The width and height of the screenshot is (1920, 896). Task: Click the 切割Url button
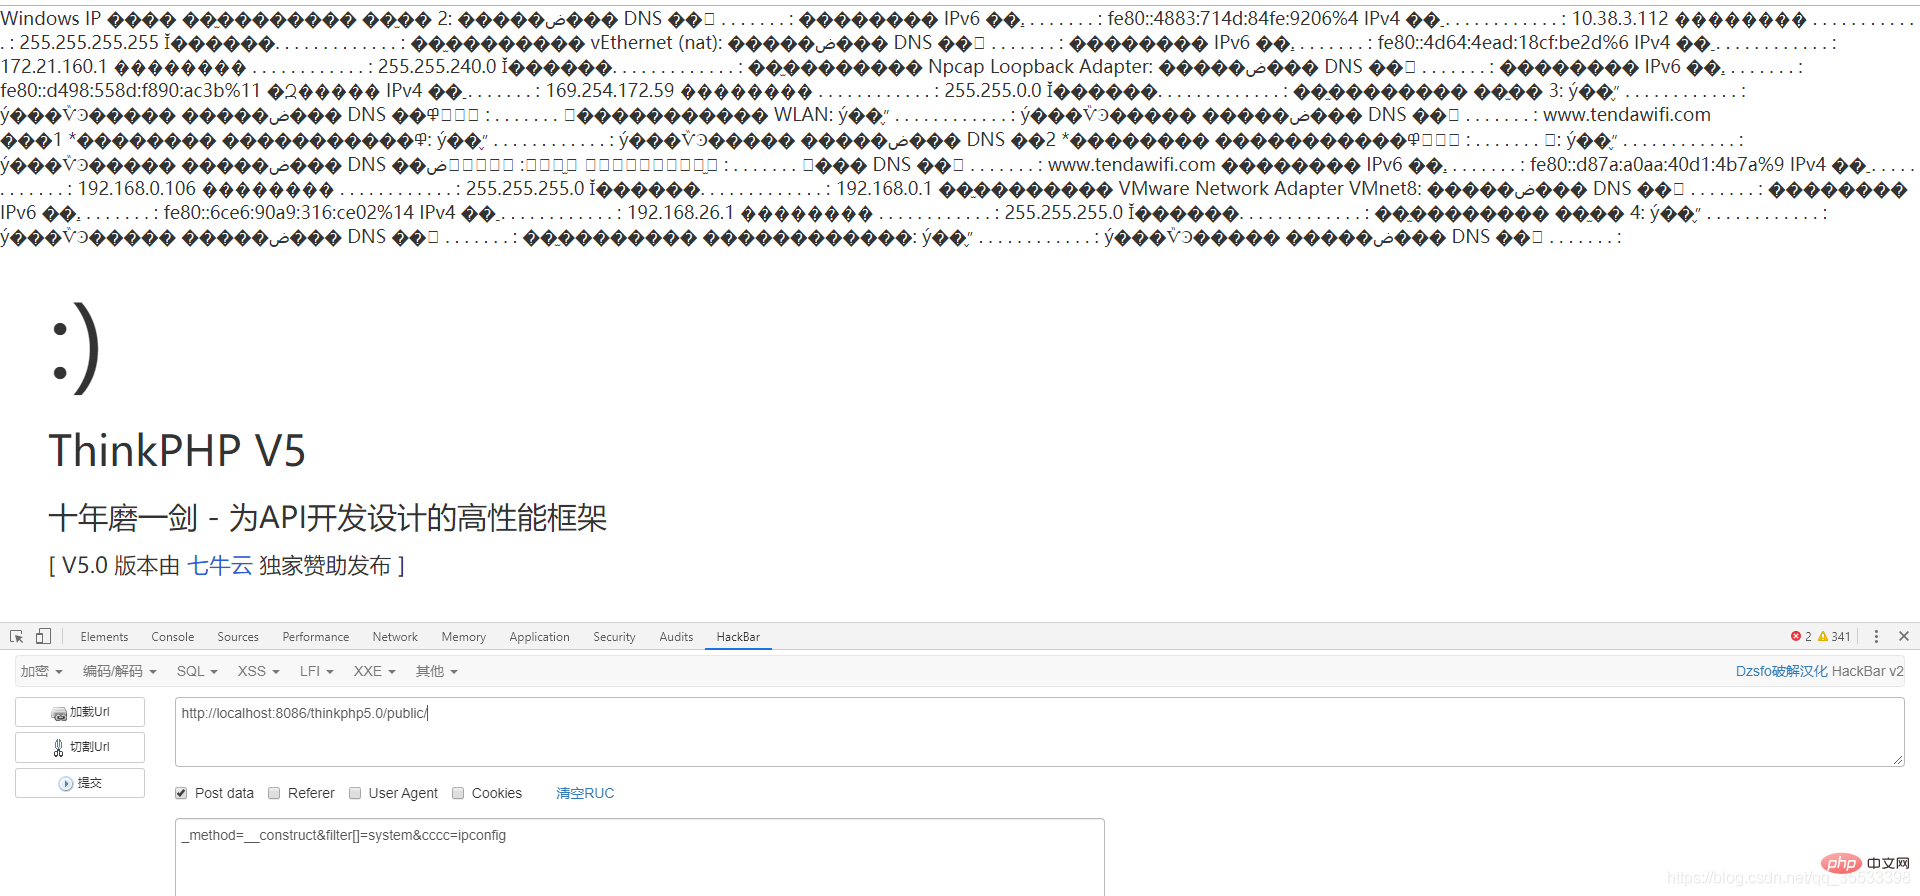tap(80, 747)
